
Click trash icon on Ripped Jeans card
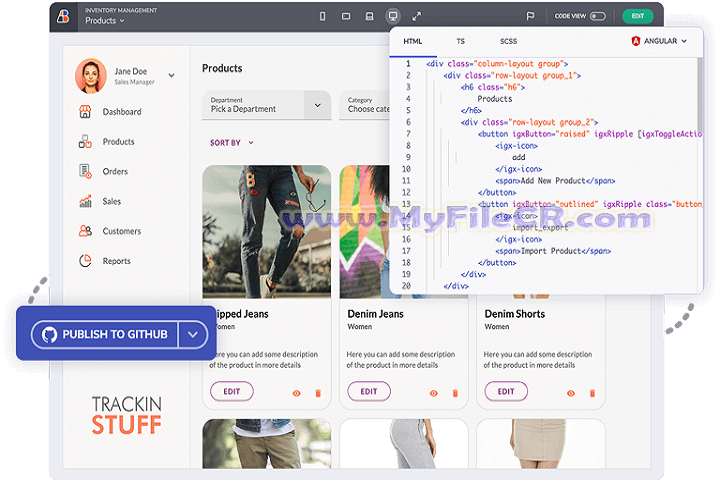point(318,393)
